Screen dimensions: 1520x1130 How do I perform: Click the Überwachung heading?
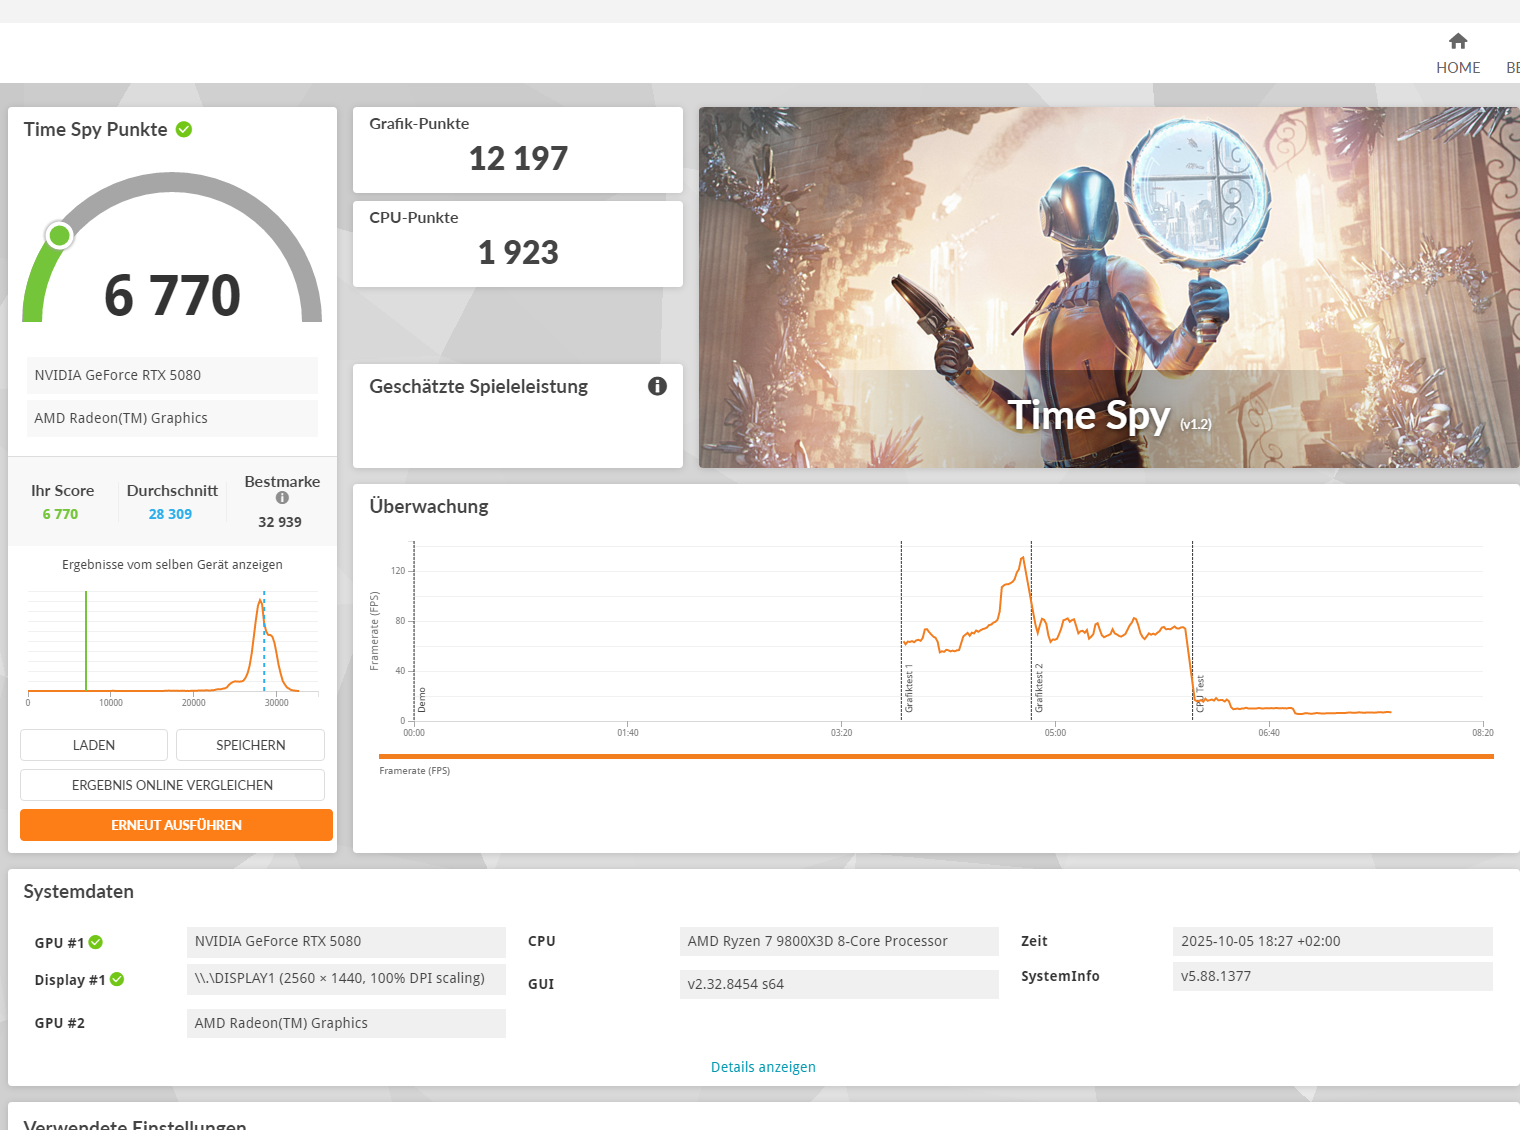point(429,506)
